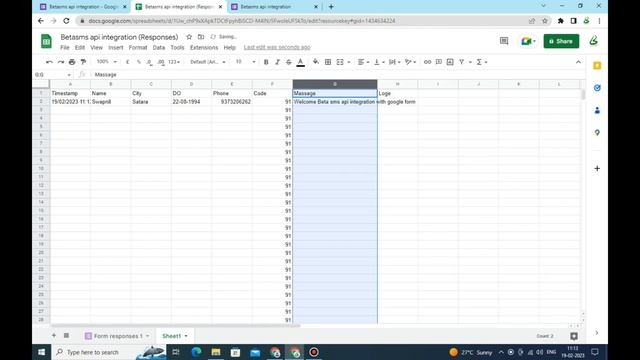Open Contacts in side panel
The height and width of the screenshot is (360, 640).
tap(597, 110)
